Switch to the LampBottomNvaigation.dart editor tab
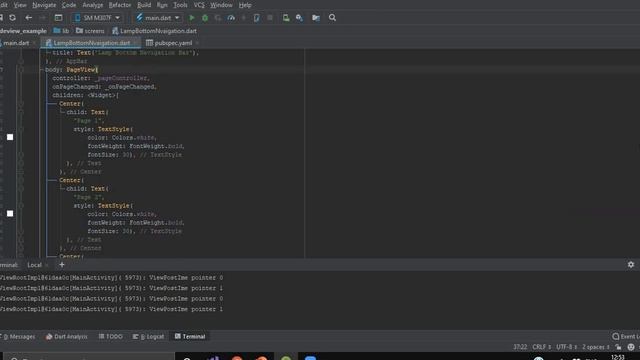Viewport: 640px width, 360px height. pyautogui.click(x=91, y=43)
